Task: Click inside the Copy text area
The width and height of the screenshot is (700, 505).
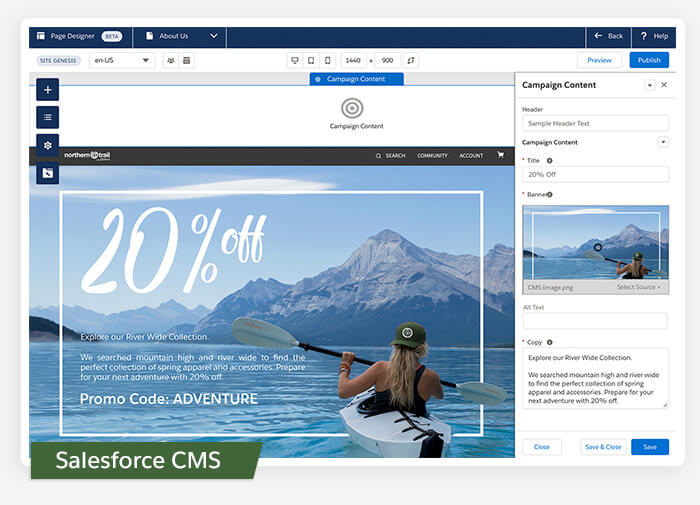Action: 596,378
